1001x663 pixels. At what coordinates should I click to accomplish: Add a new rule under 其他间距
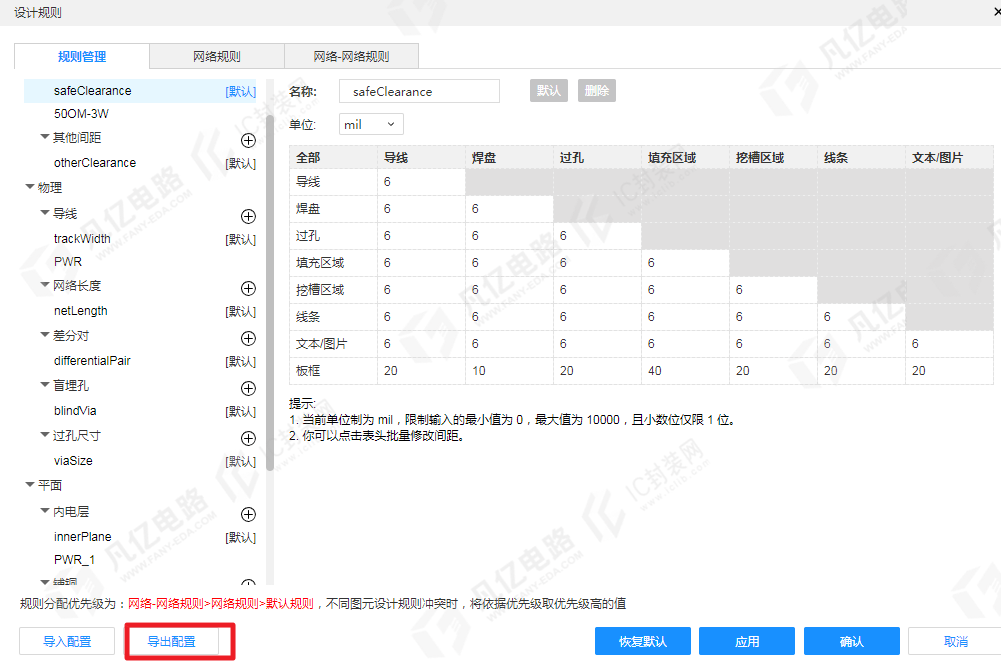tap(248, 140)
